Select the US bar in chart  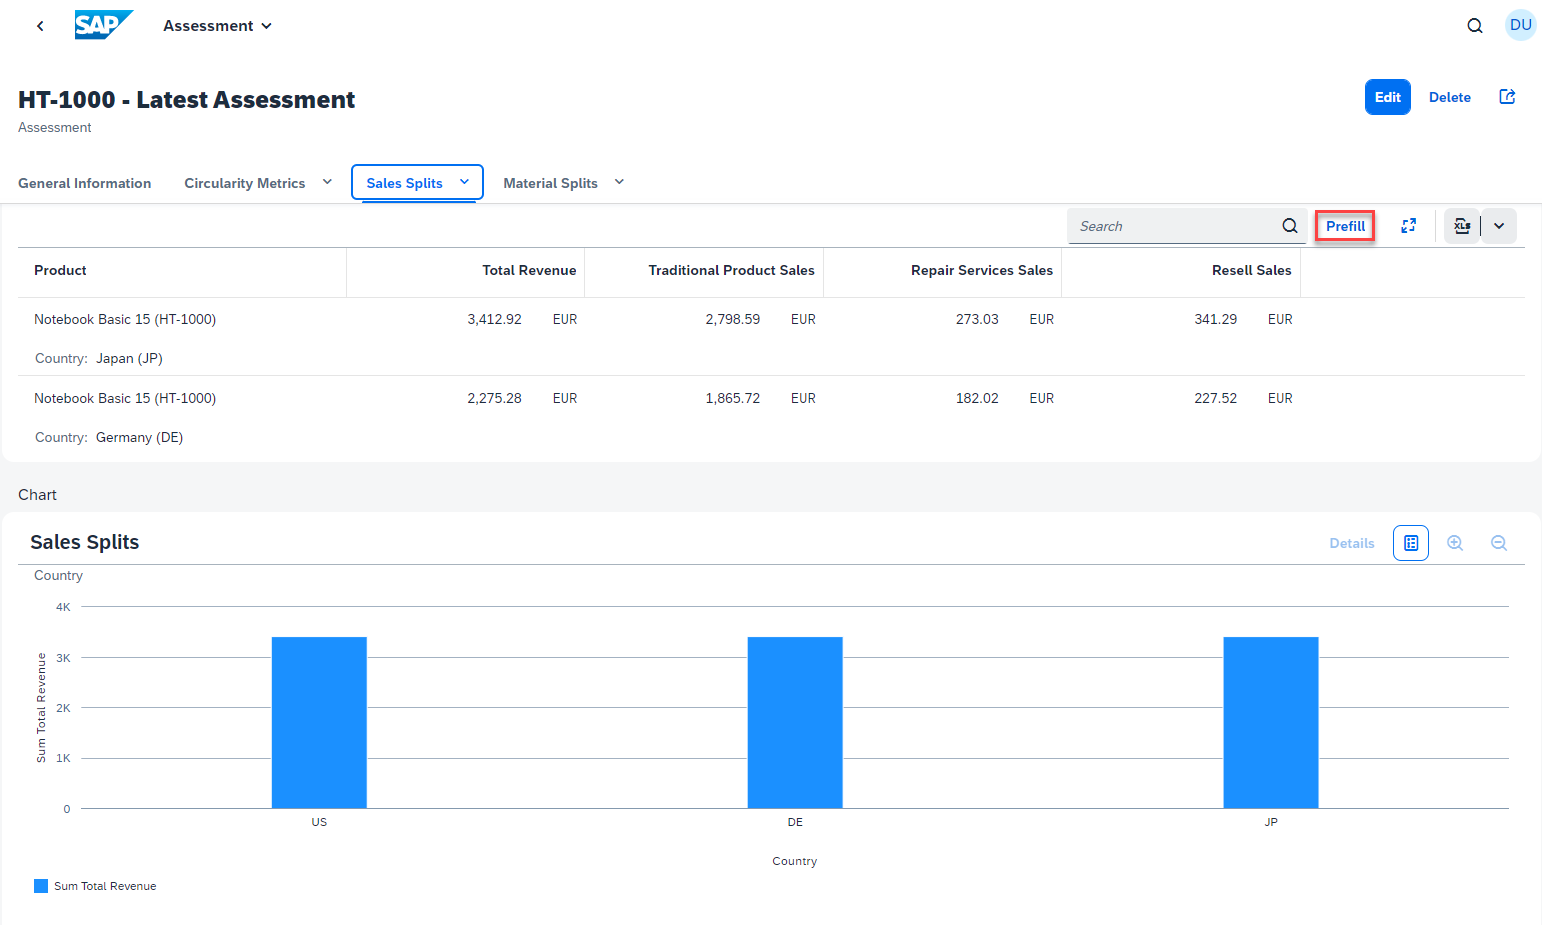tap(319, 722)
